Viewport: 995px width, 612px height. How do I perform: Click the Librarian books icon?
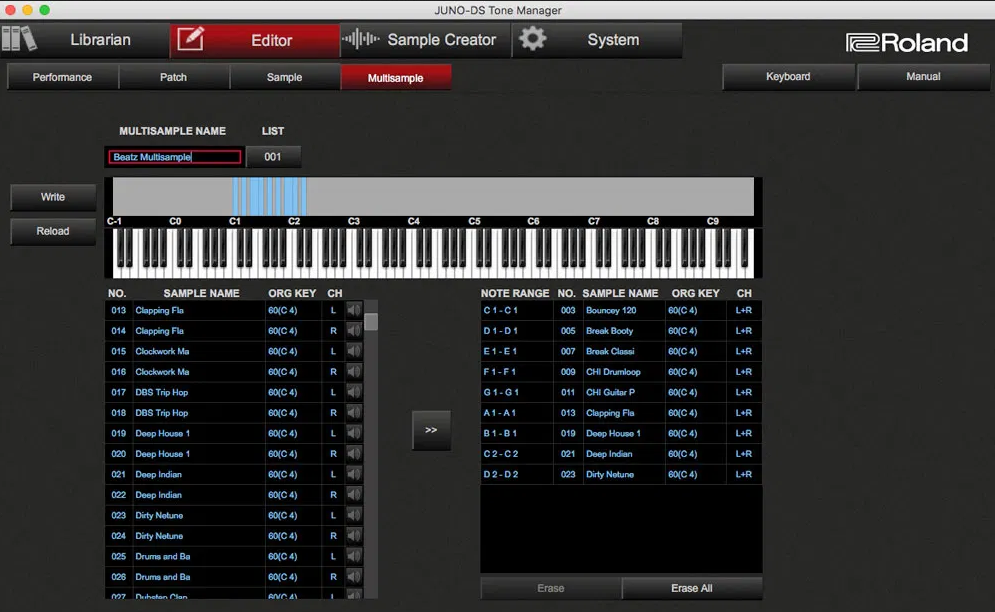(19, 39)
